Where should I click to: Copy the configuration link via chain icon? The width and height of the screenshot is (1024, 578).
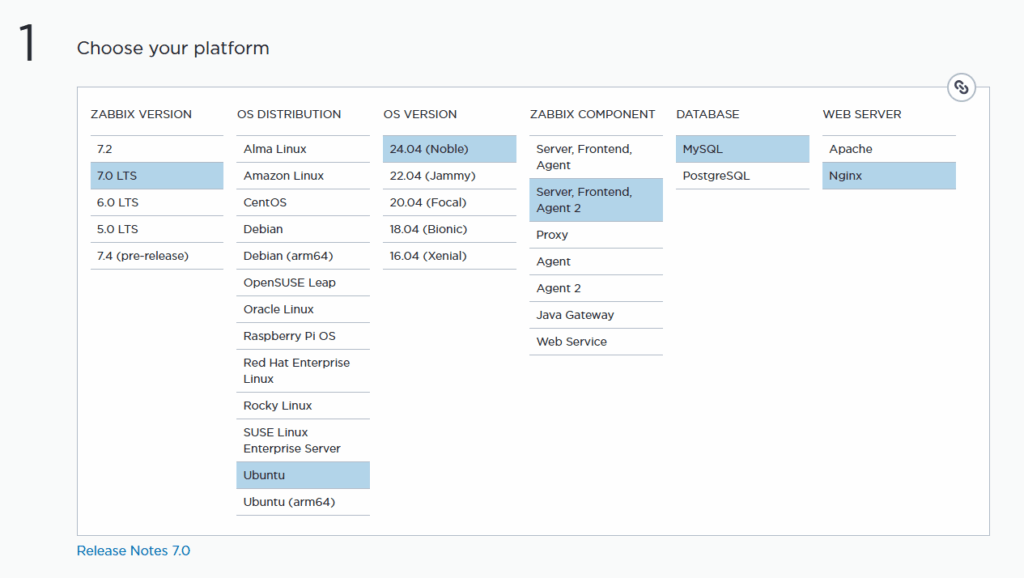pos(961,87)
